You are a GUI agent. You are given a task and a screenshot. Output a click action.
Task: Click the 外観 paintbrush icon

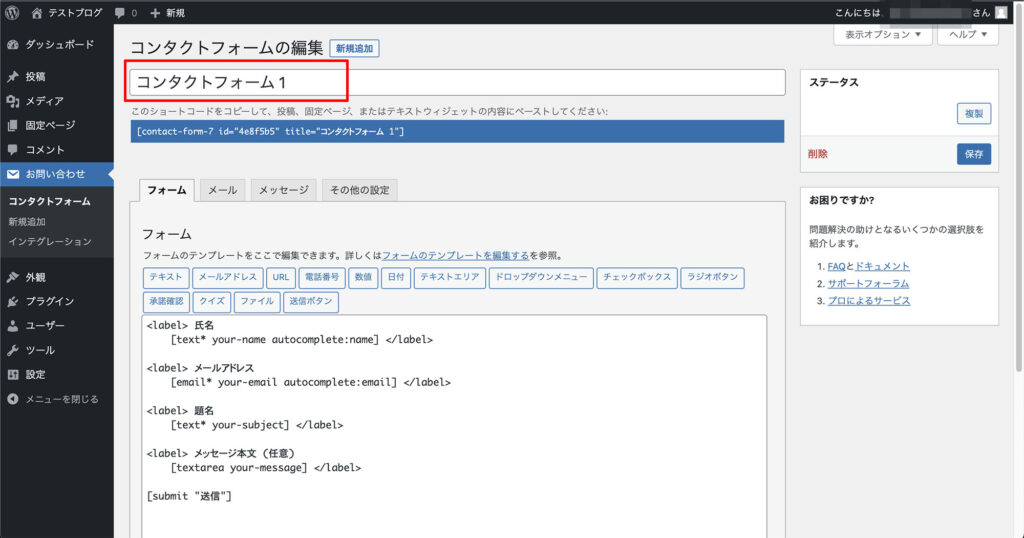(x=12, y=277)
